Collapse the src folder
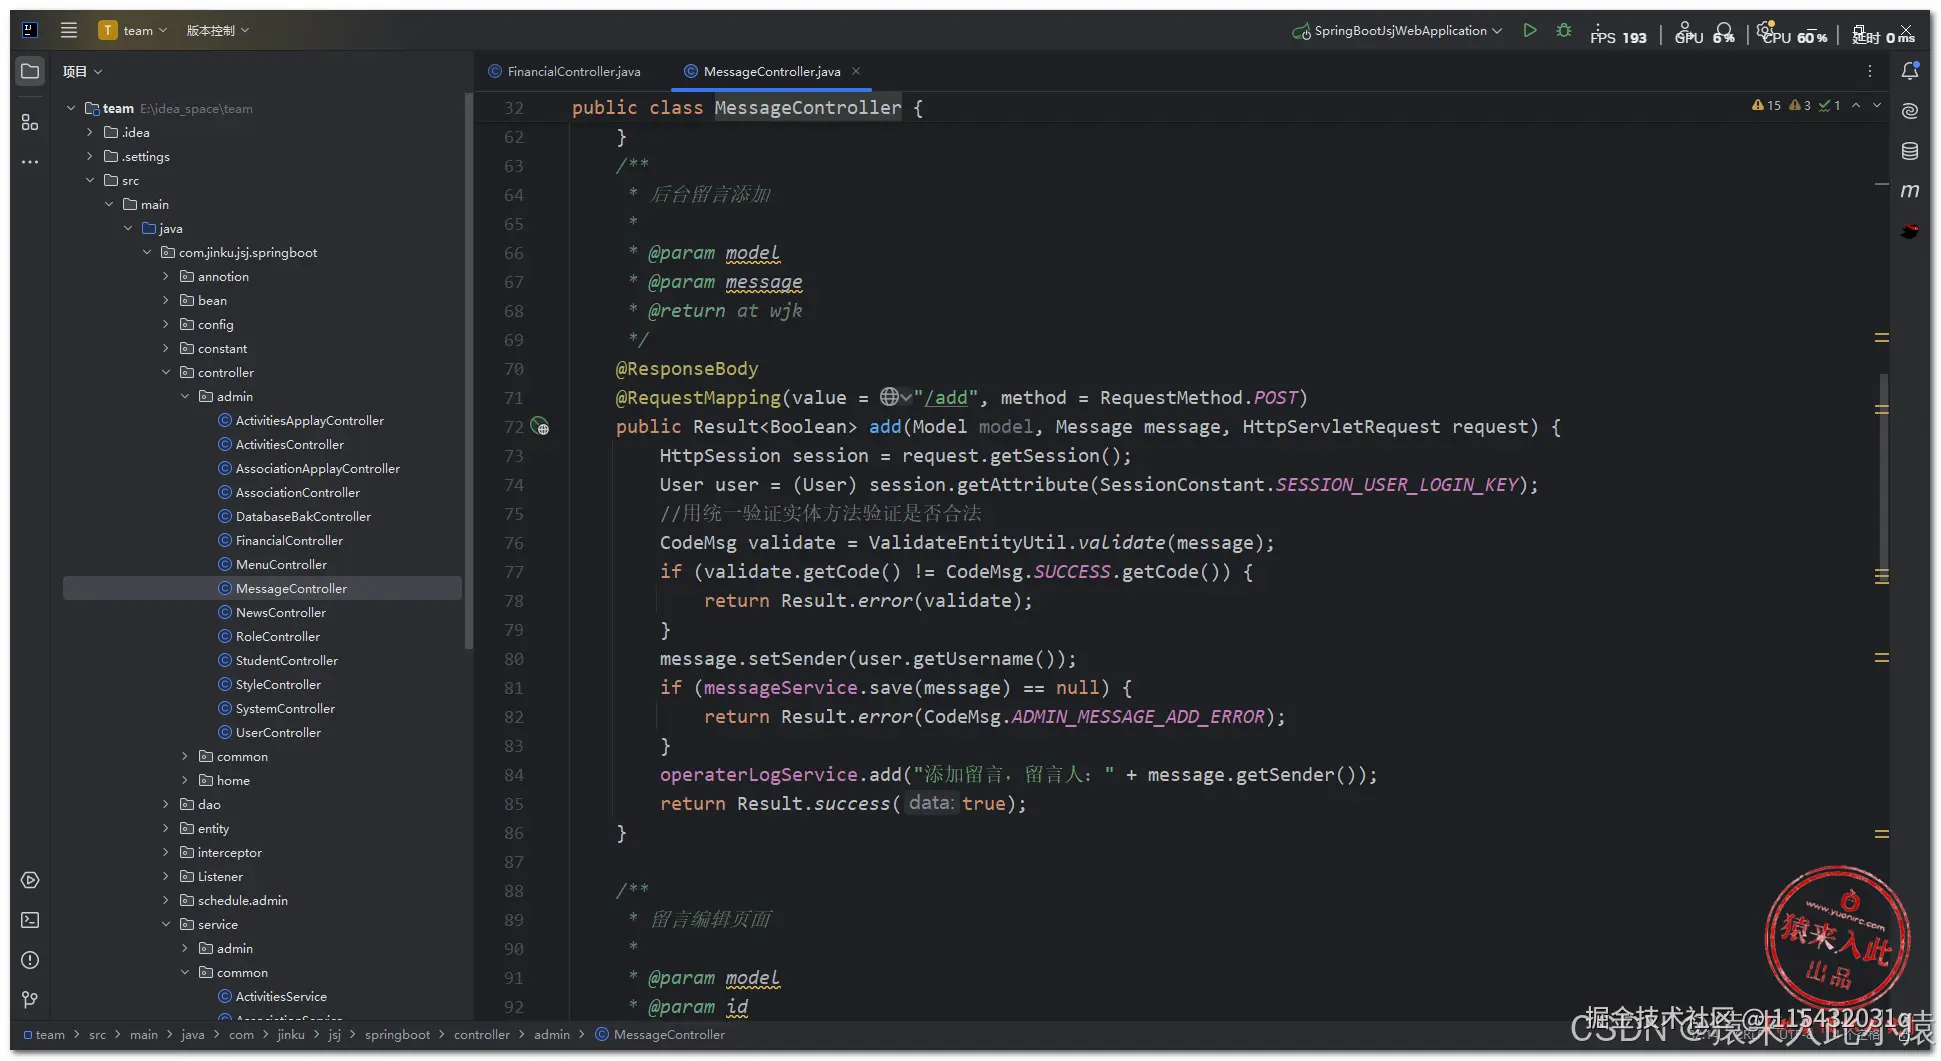Viewport: 1941px width, 1061px height. click(90, 180)
